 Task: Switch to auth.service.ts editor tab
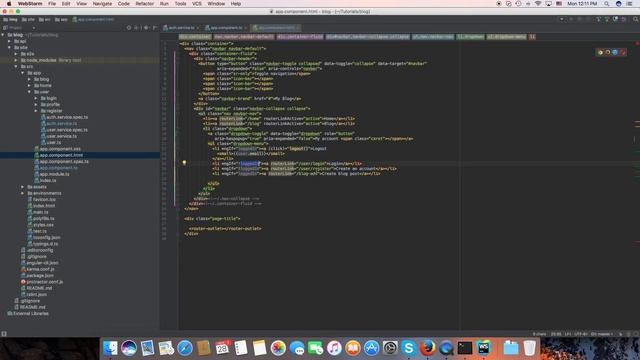click(181, 28)
